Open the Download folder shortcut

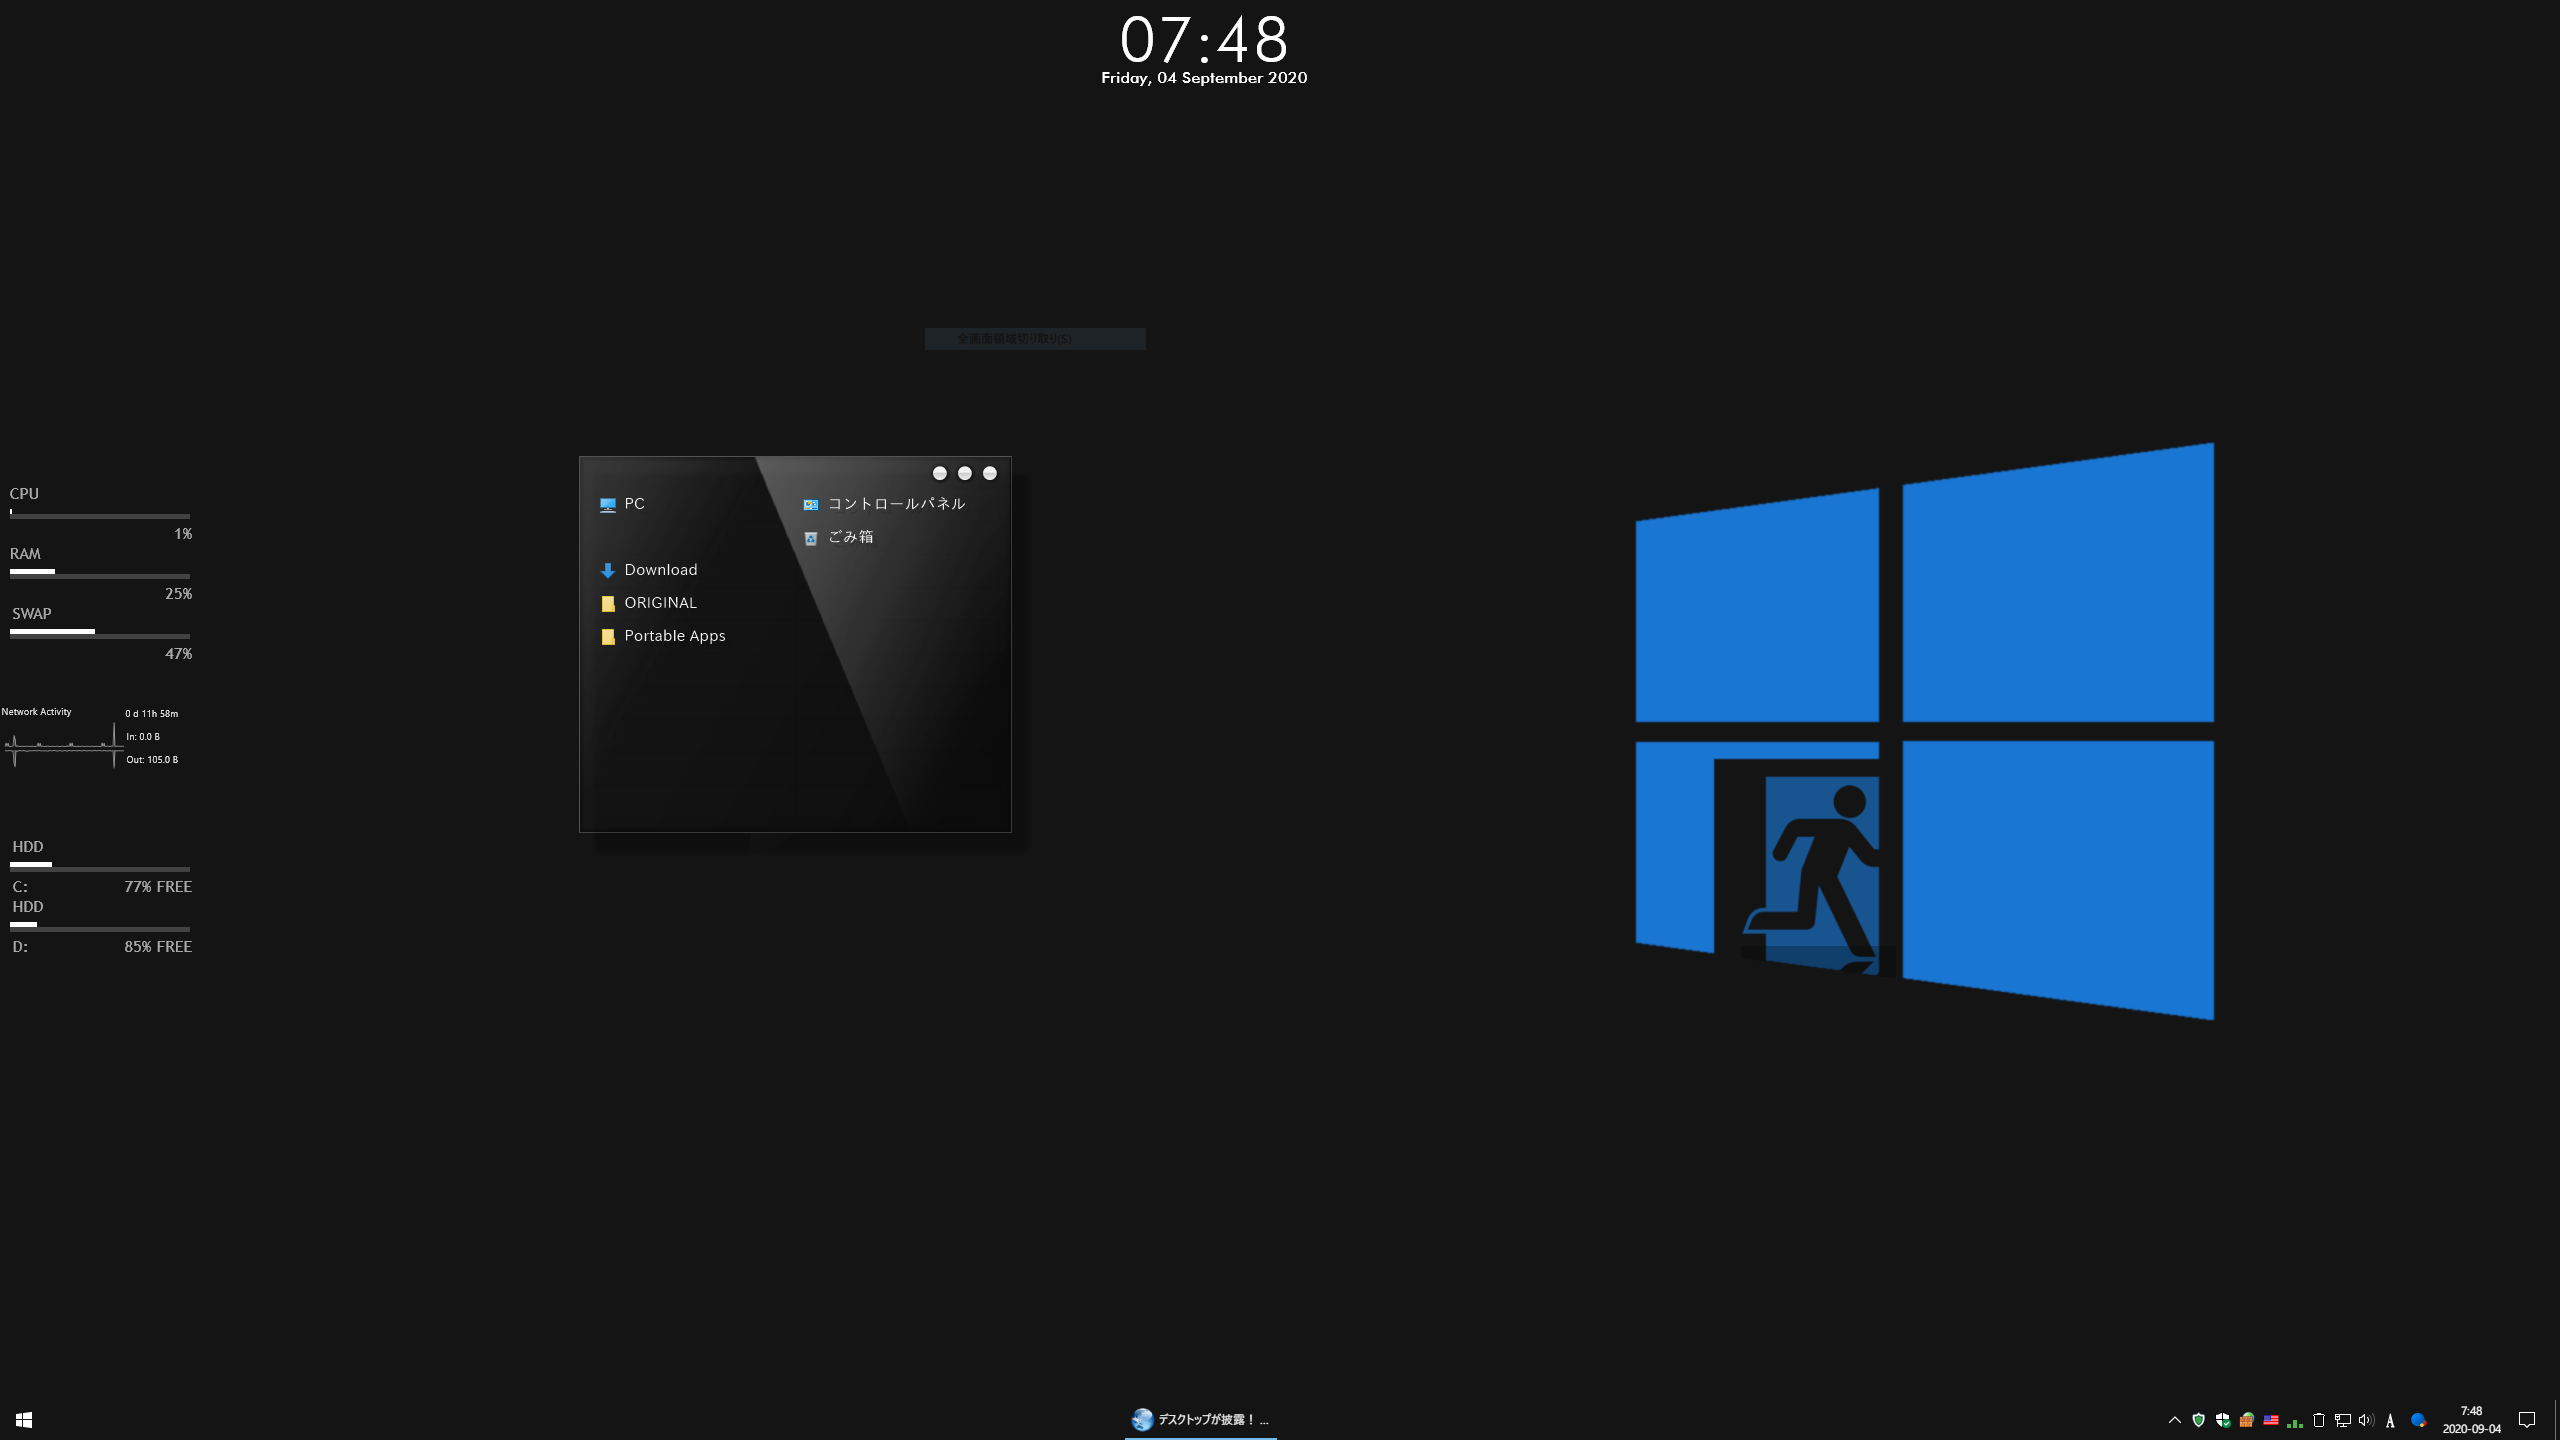(649, 570)
